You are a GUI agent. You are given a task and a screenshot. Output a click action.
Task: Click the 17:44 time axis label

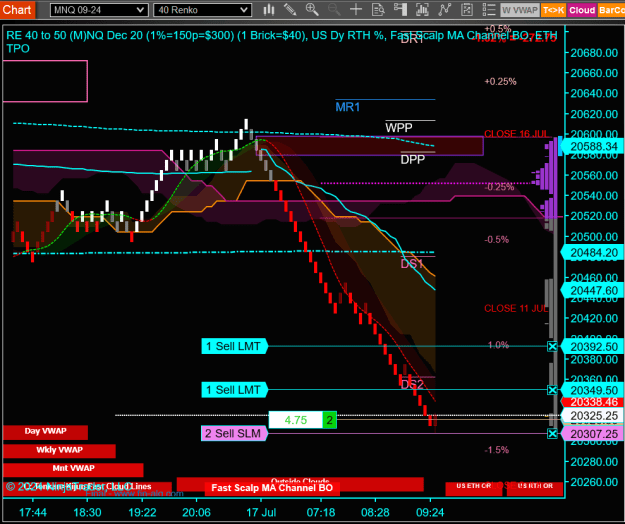33,512
